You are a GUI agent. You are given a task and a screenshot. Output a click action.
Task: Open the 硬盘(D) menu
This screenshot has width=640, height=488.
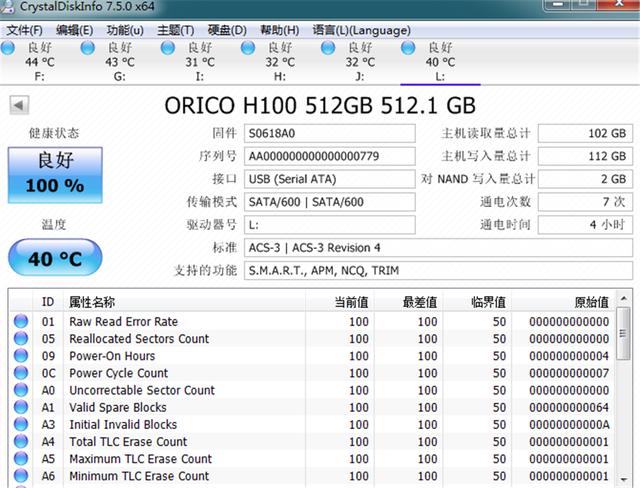click(227, 30)
